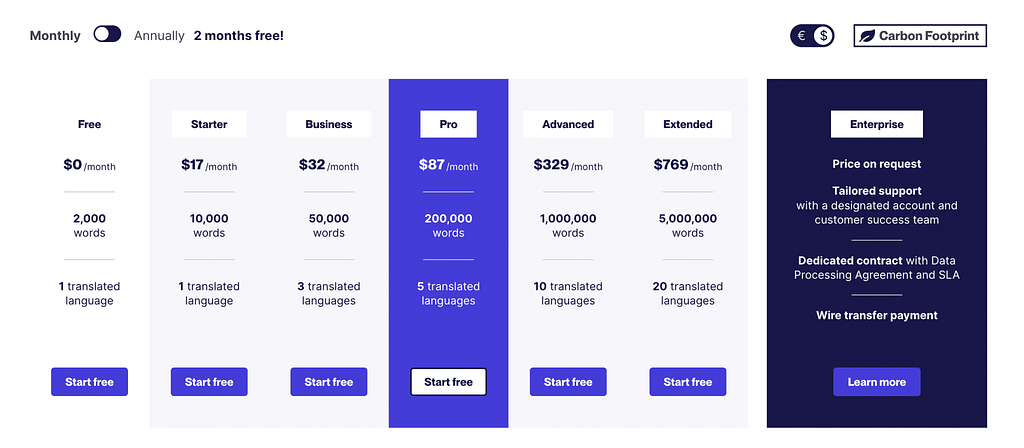The width and height of the screenshot is (1024, 448).
Task: Start free on the Starter plan
Action: tap(209, 382)
